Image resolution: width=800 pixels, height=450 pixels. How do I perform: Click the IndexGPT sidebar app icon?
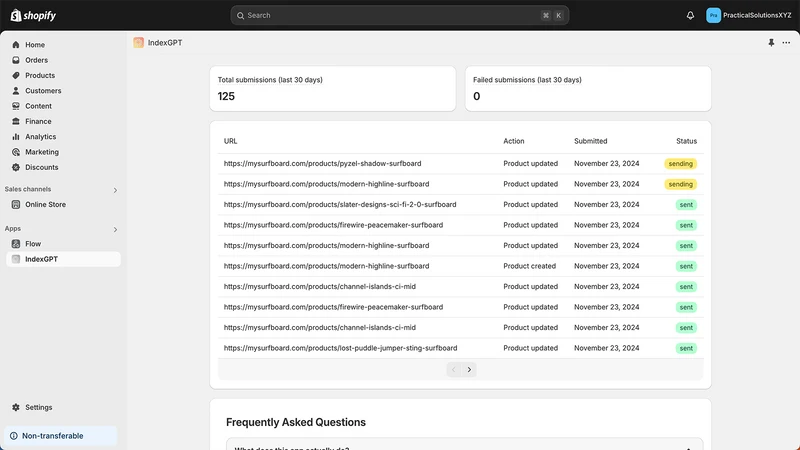(x=16, y=259)
